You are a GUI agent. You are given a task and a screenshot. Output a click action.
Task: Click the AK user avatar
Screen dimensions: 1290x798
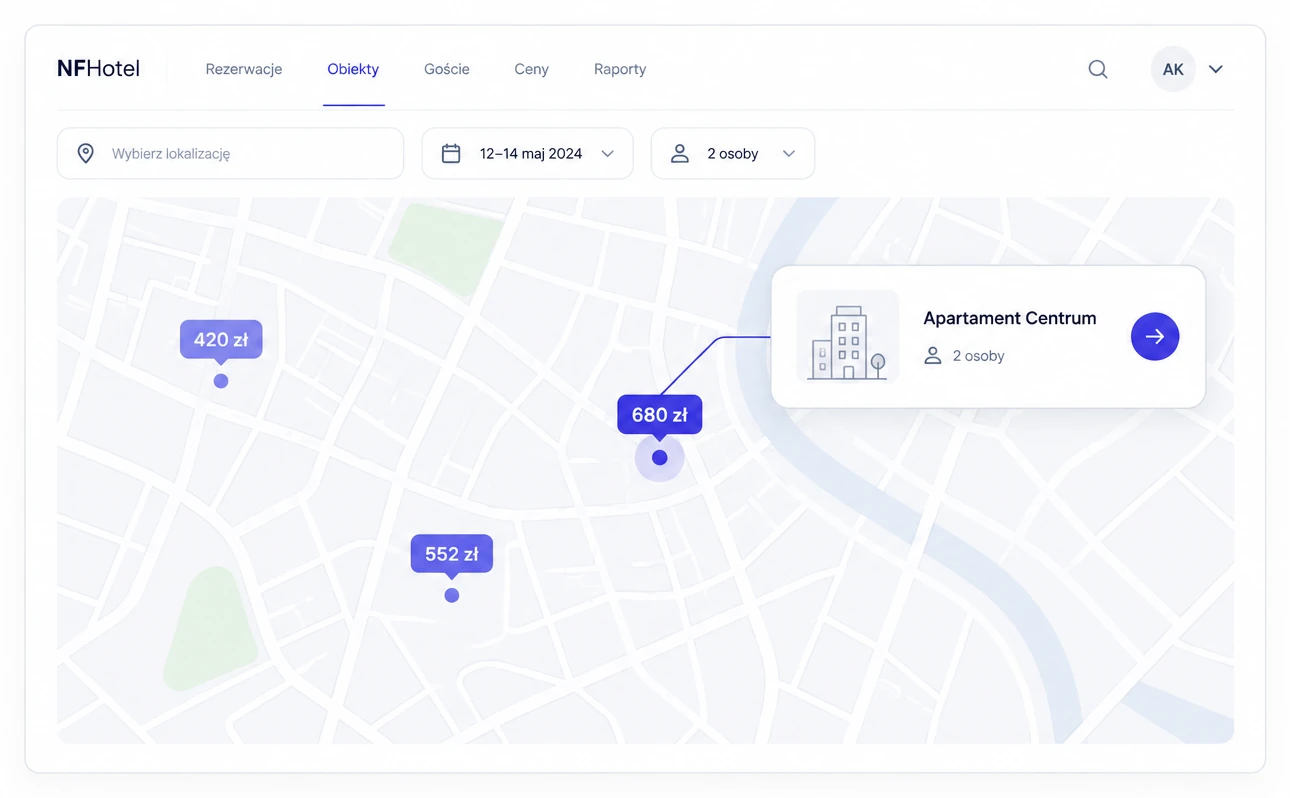coord(1173,69)
